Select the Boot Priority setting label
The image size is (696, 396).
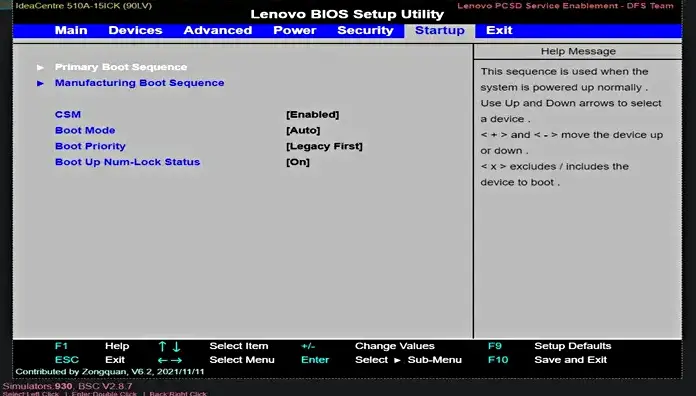point(90,146)
